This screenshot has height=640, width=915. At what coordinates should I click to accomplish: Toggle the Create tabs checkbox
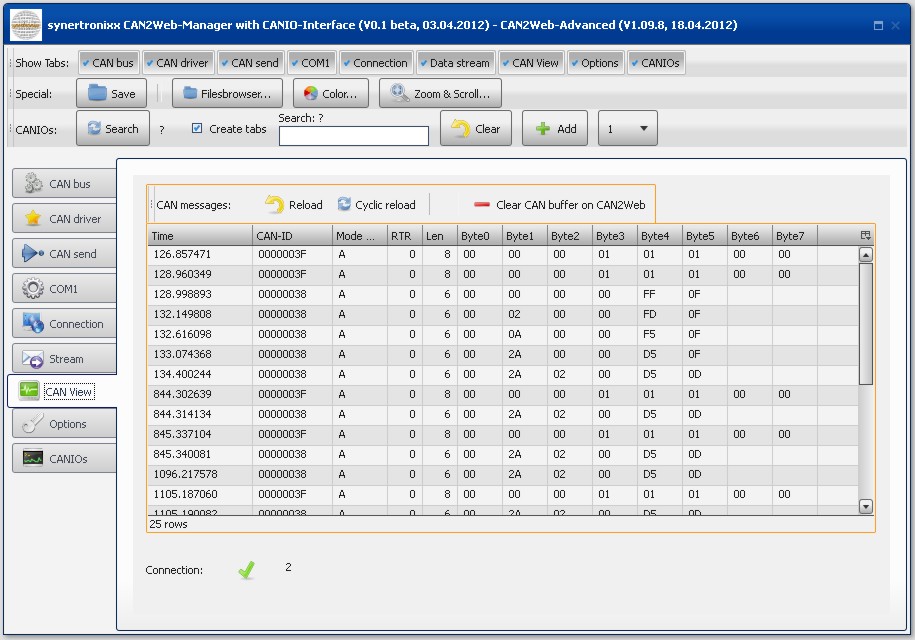point(197,128)
